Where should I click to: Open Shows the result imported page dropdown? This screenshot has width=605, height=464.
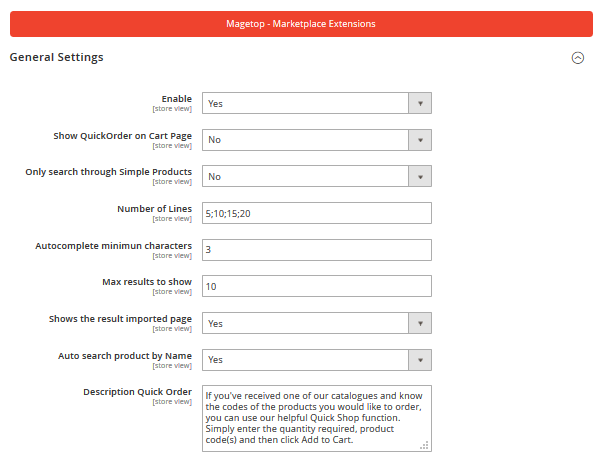[x=316, y=323]
